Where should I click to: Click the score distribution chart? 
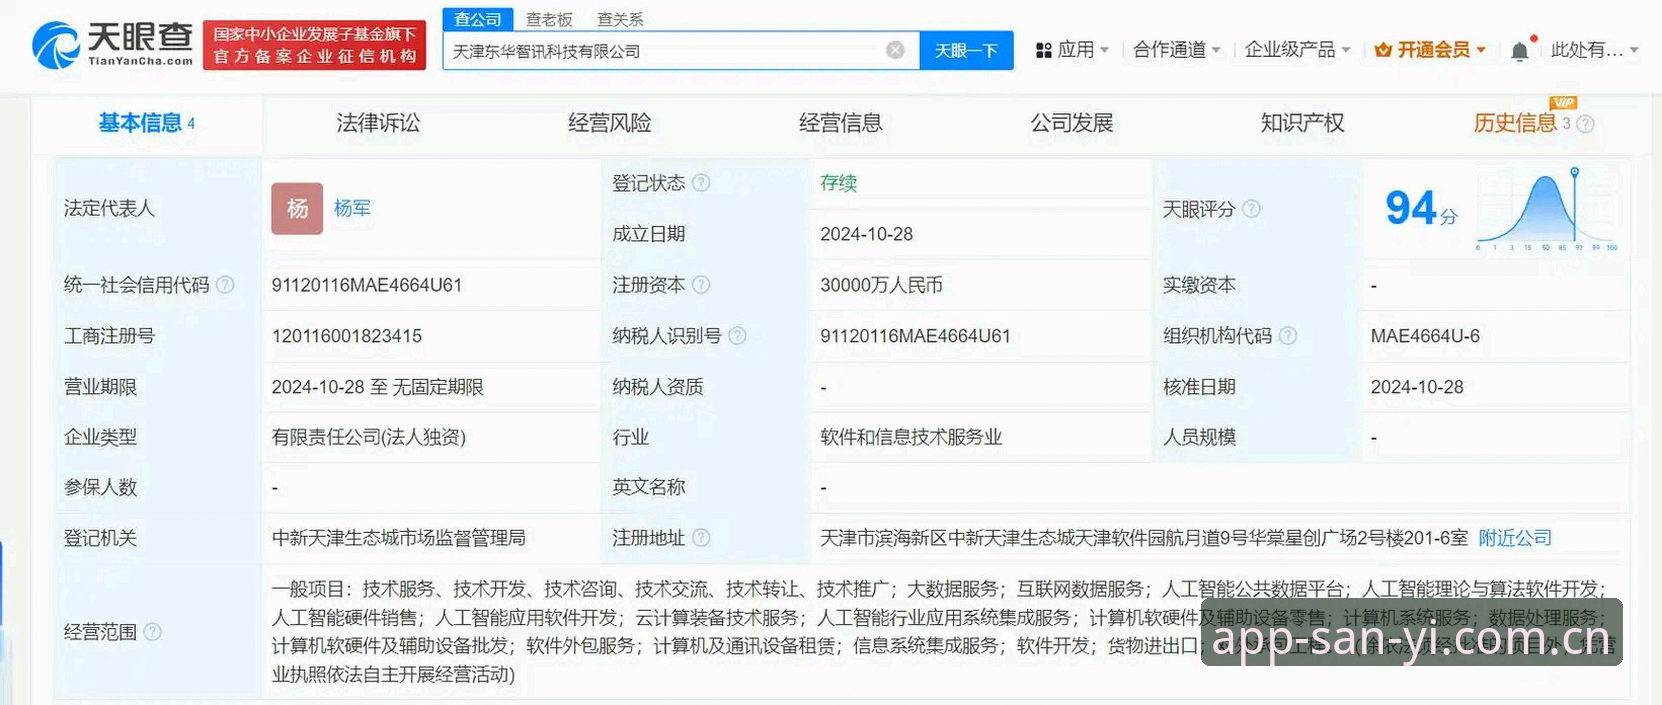coord(1547,209)
